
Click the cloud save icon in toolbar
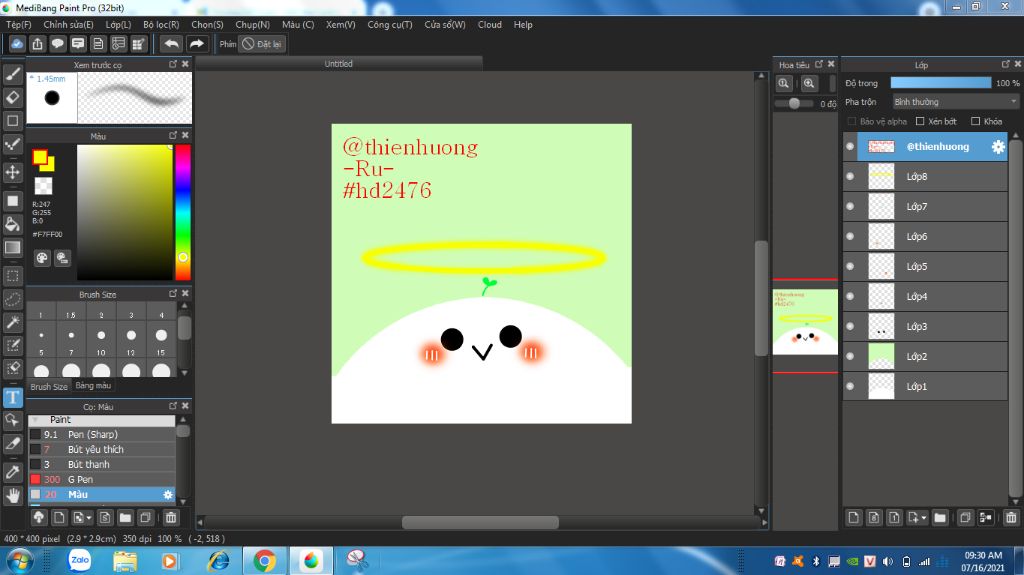17,44
